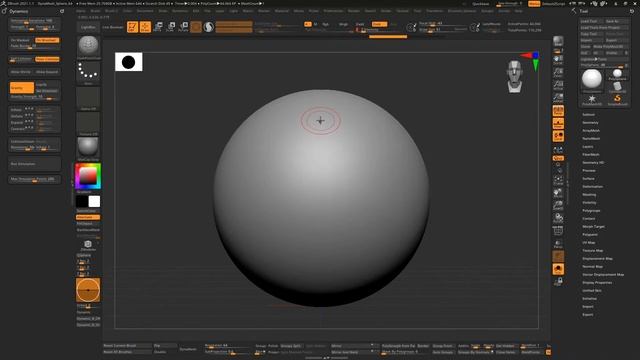The height and width of the screenshot is (360, 640).
Task: Select the Move transform icon on the top shelf
Action: pos(158,27)
